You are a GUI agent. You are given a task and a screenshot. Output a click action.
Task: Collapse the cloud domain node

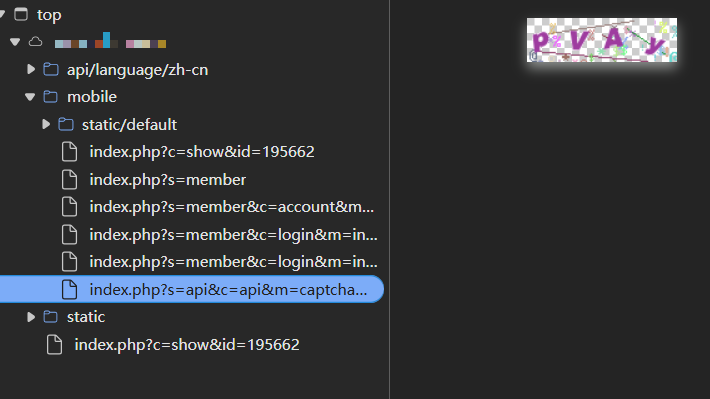tap(15, 42)
